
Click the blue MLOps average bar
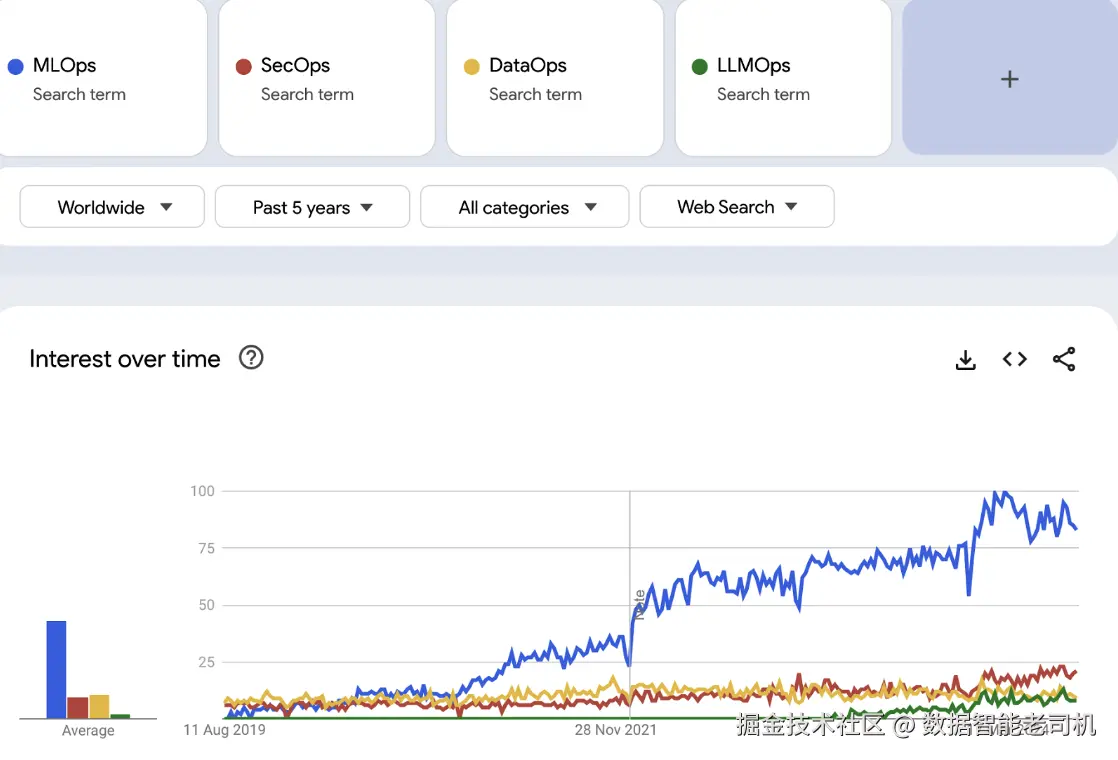(56, 669)
